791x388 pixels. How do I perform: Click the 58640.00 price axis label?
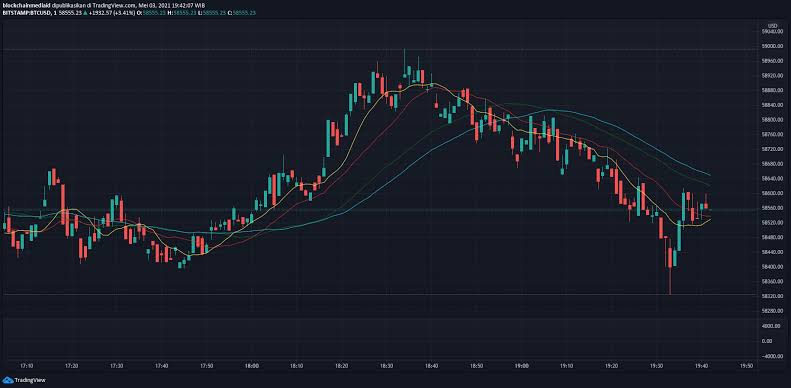pyautogui.click(x=771, y=178)
